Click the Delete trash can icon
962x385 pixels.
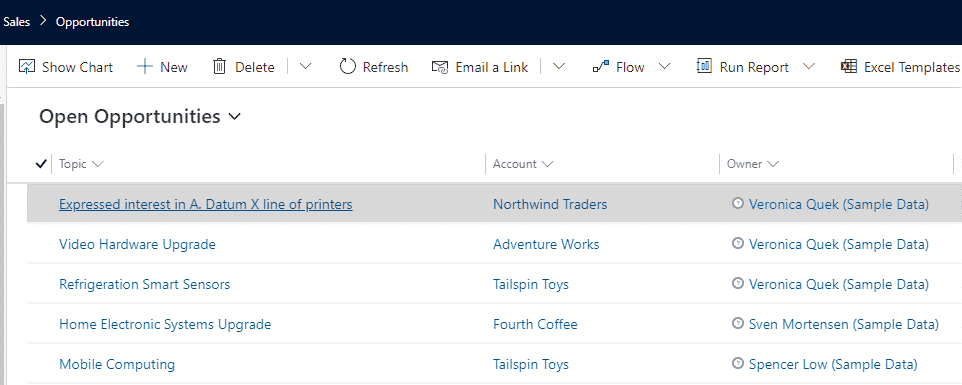coord(220,66)
